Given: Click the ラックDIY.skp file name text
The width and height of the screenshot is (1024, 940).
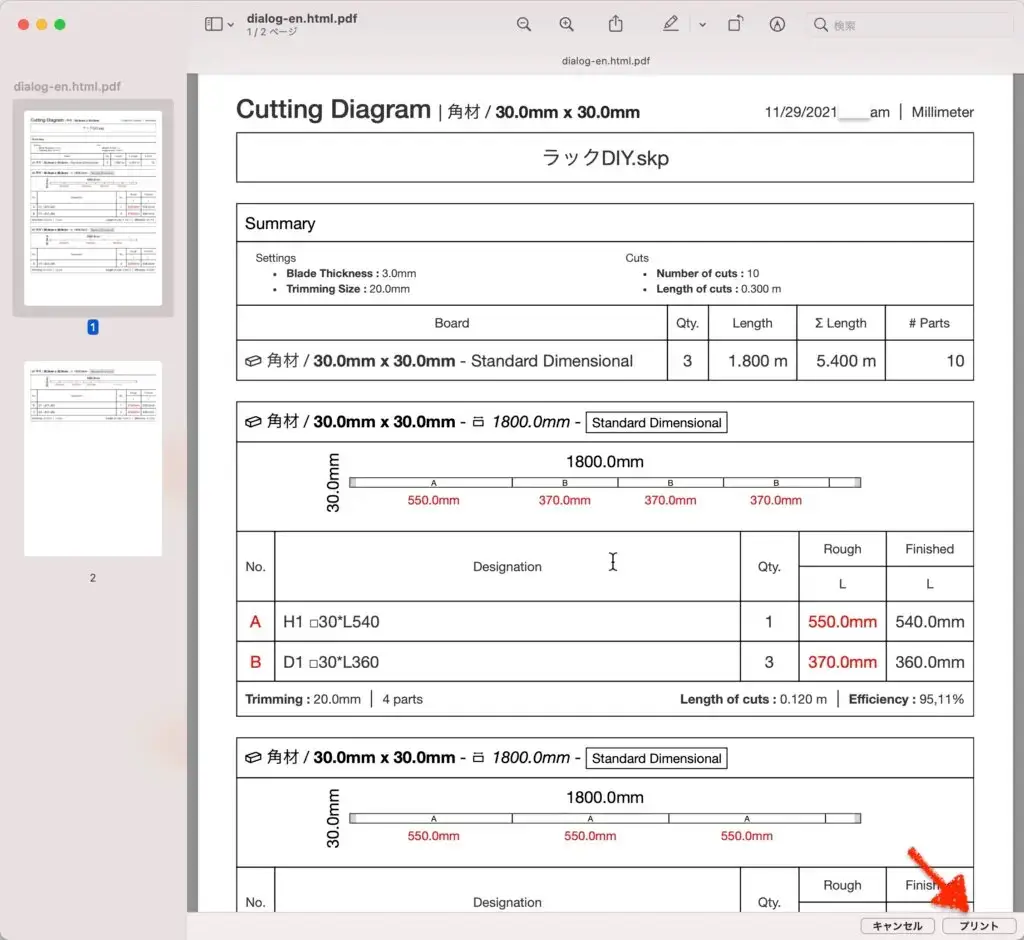Looking at the screenshot, I should point(605,157).
